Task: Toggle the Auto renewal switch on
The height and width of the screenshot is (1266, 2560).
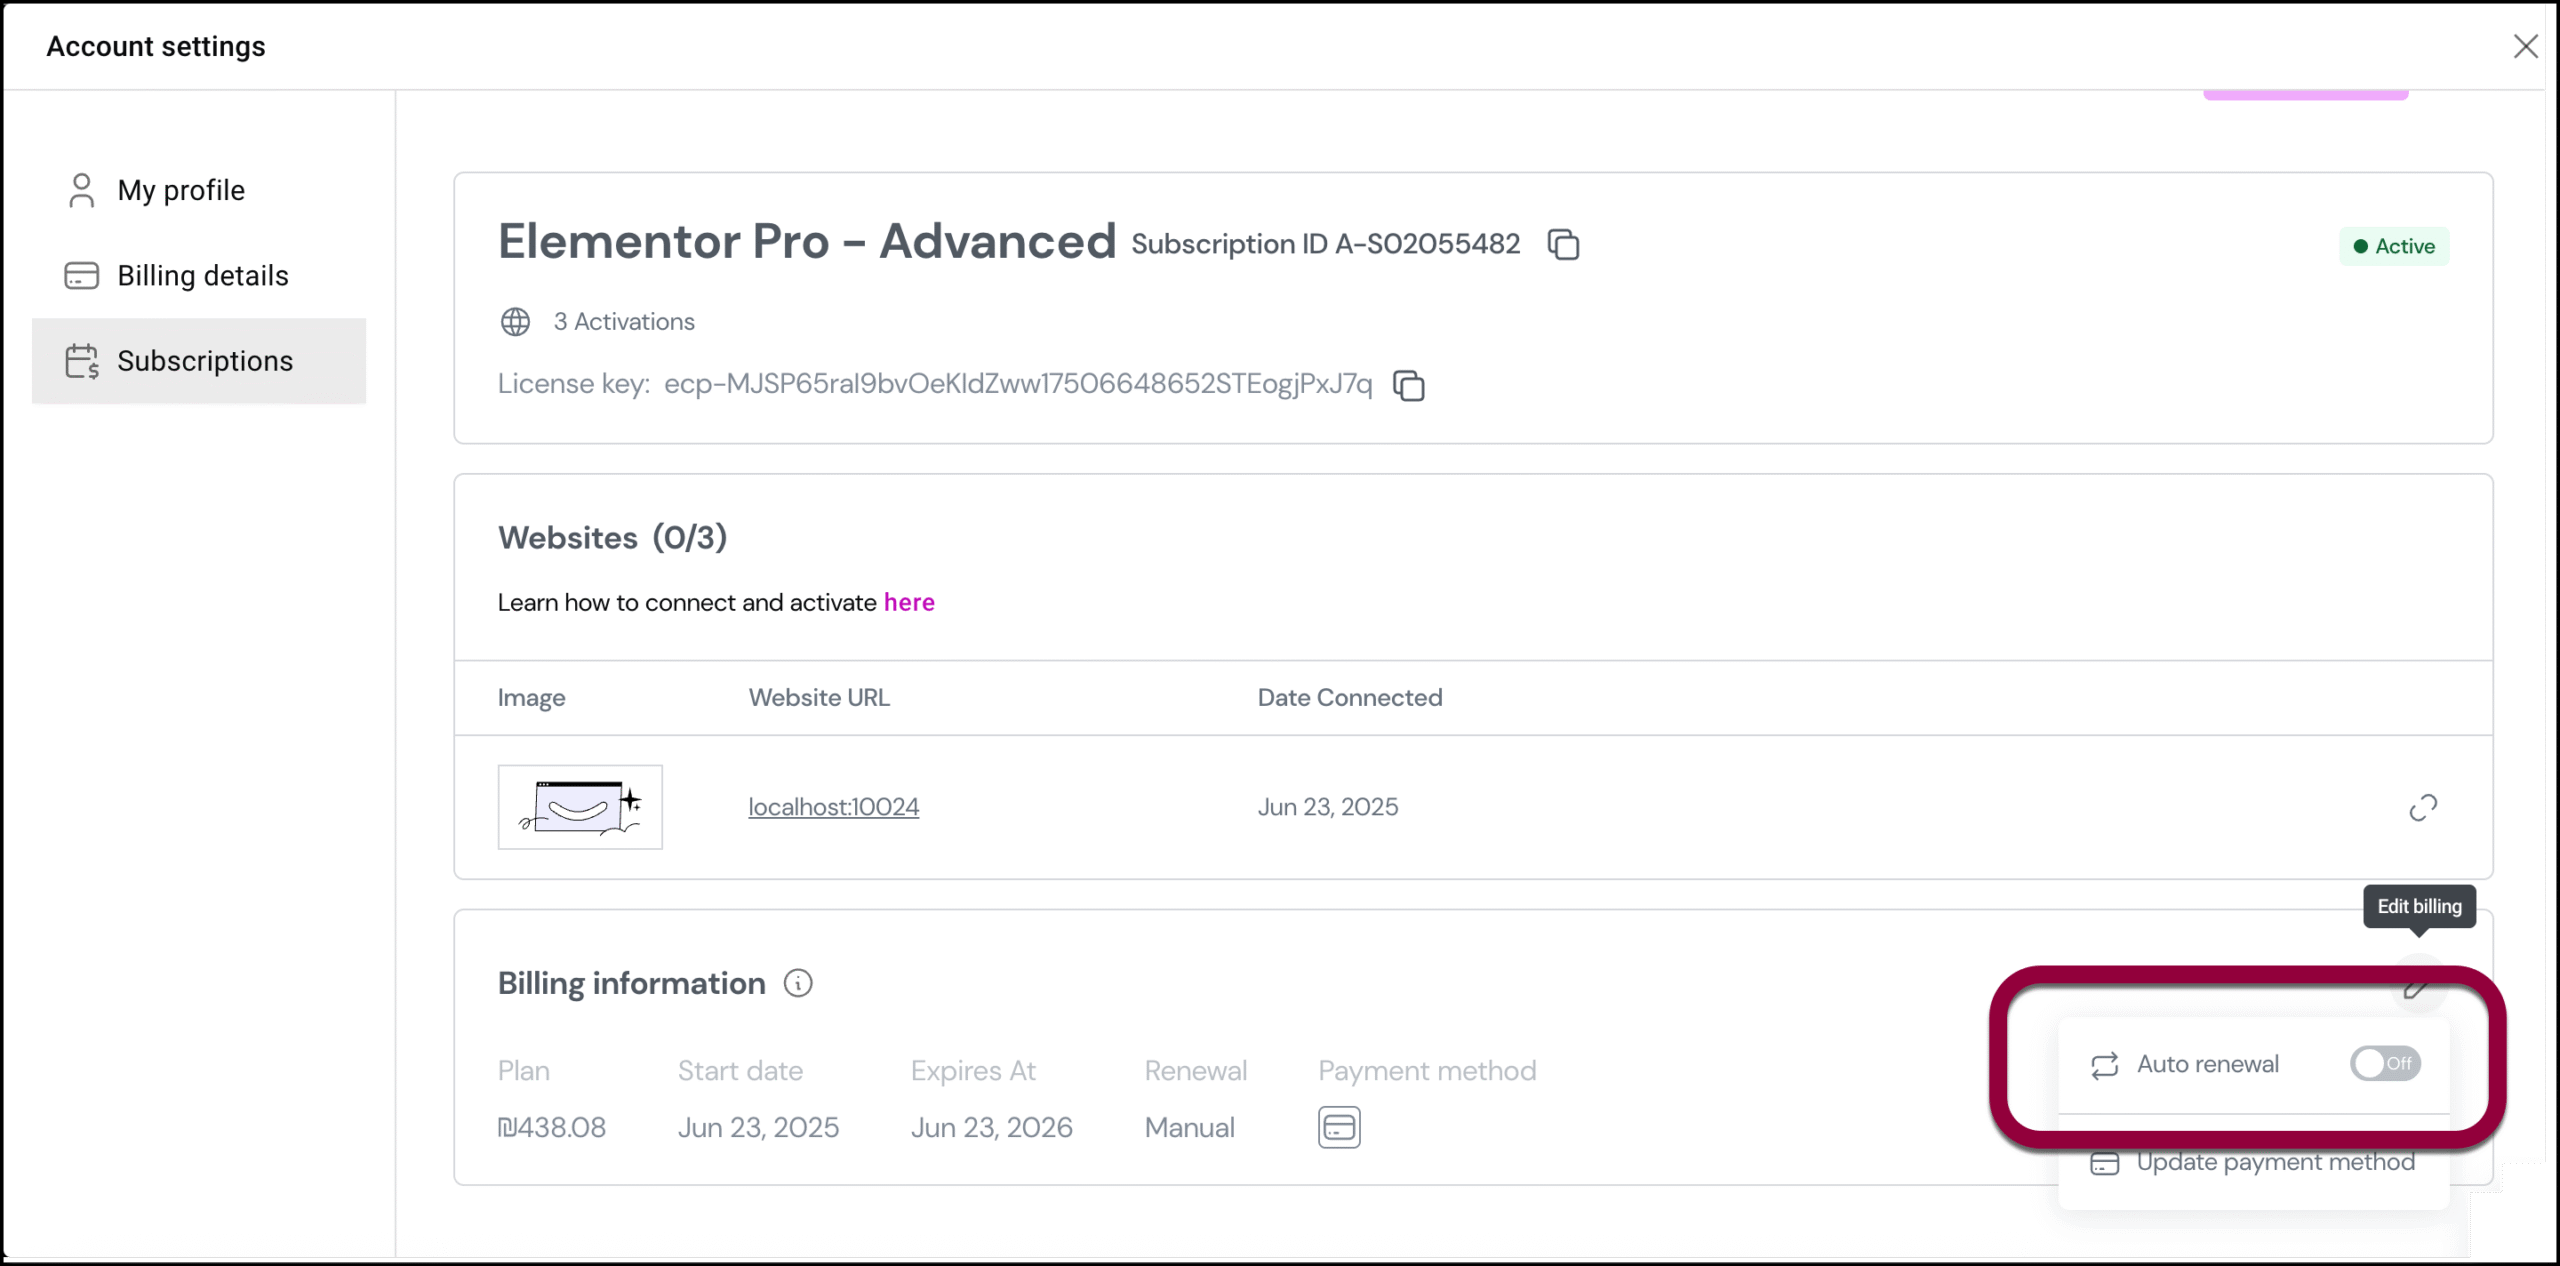Action: 2385,1063
